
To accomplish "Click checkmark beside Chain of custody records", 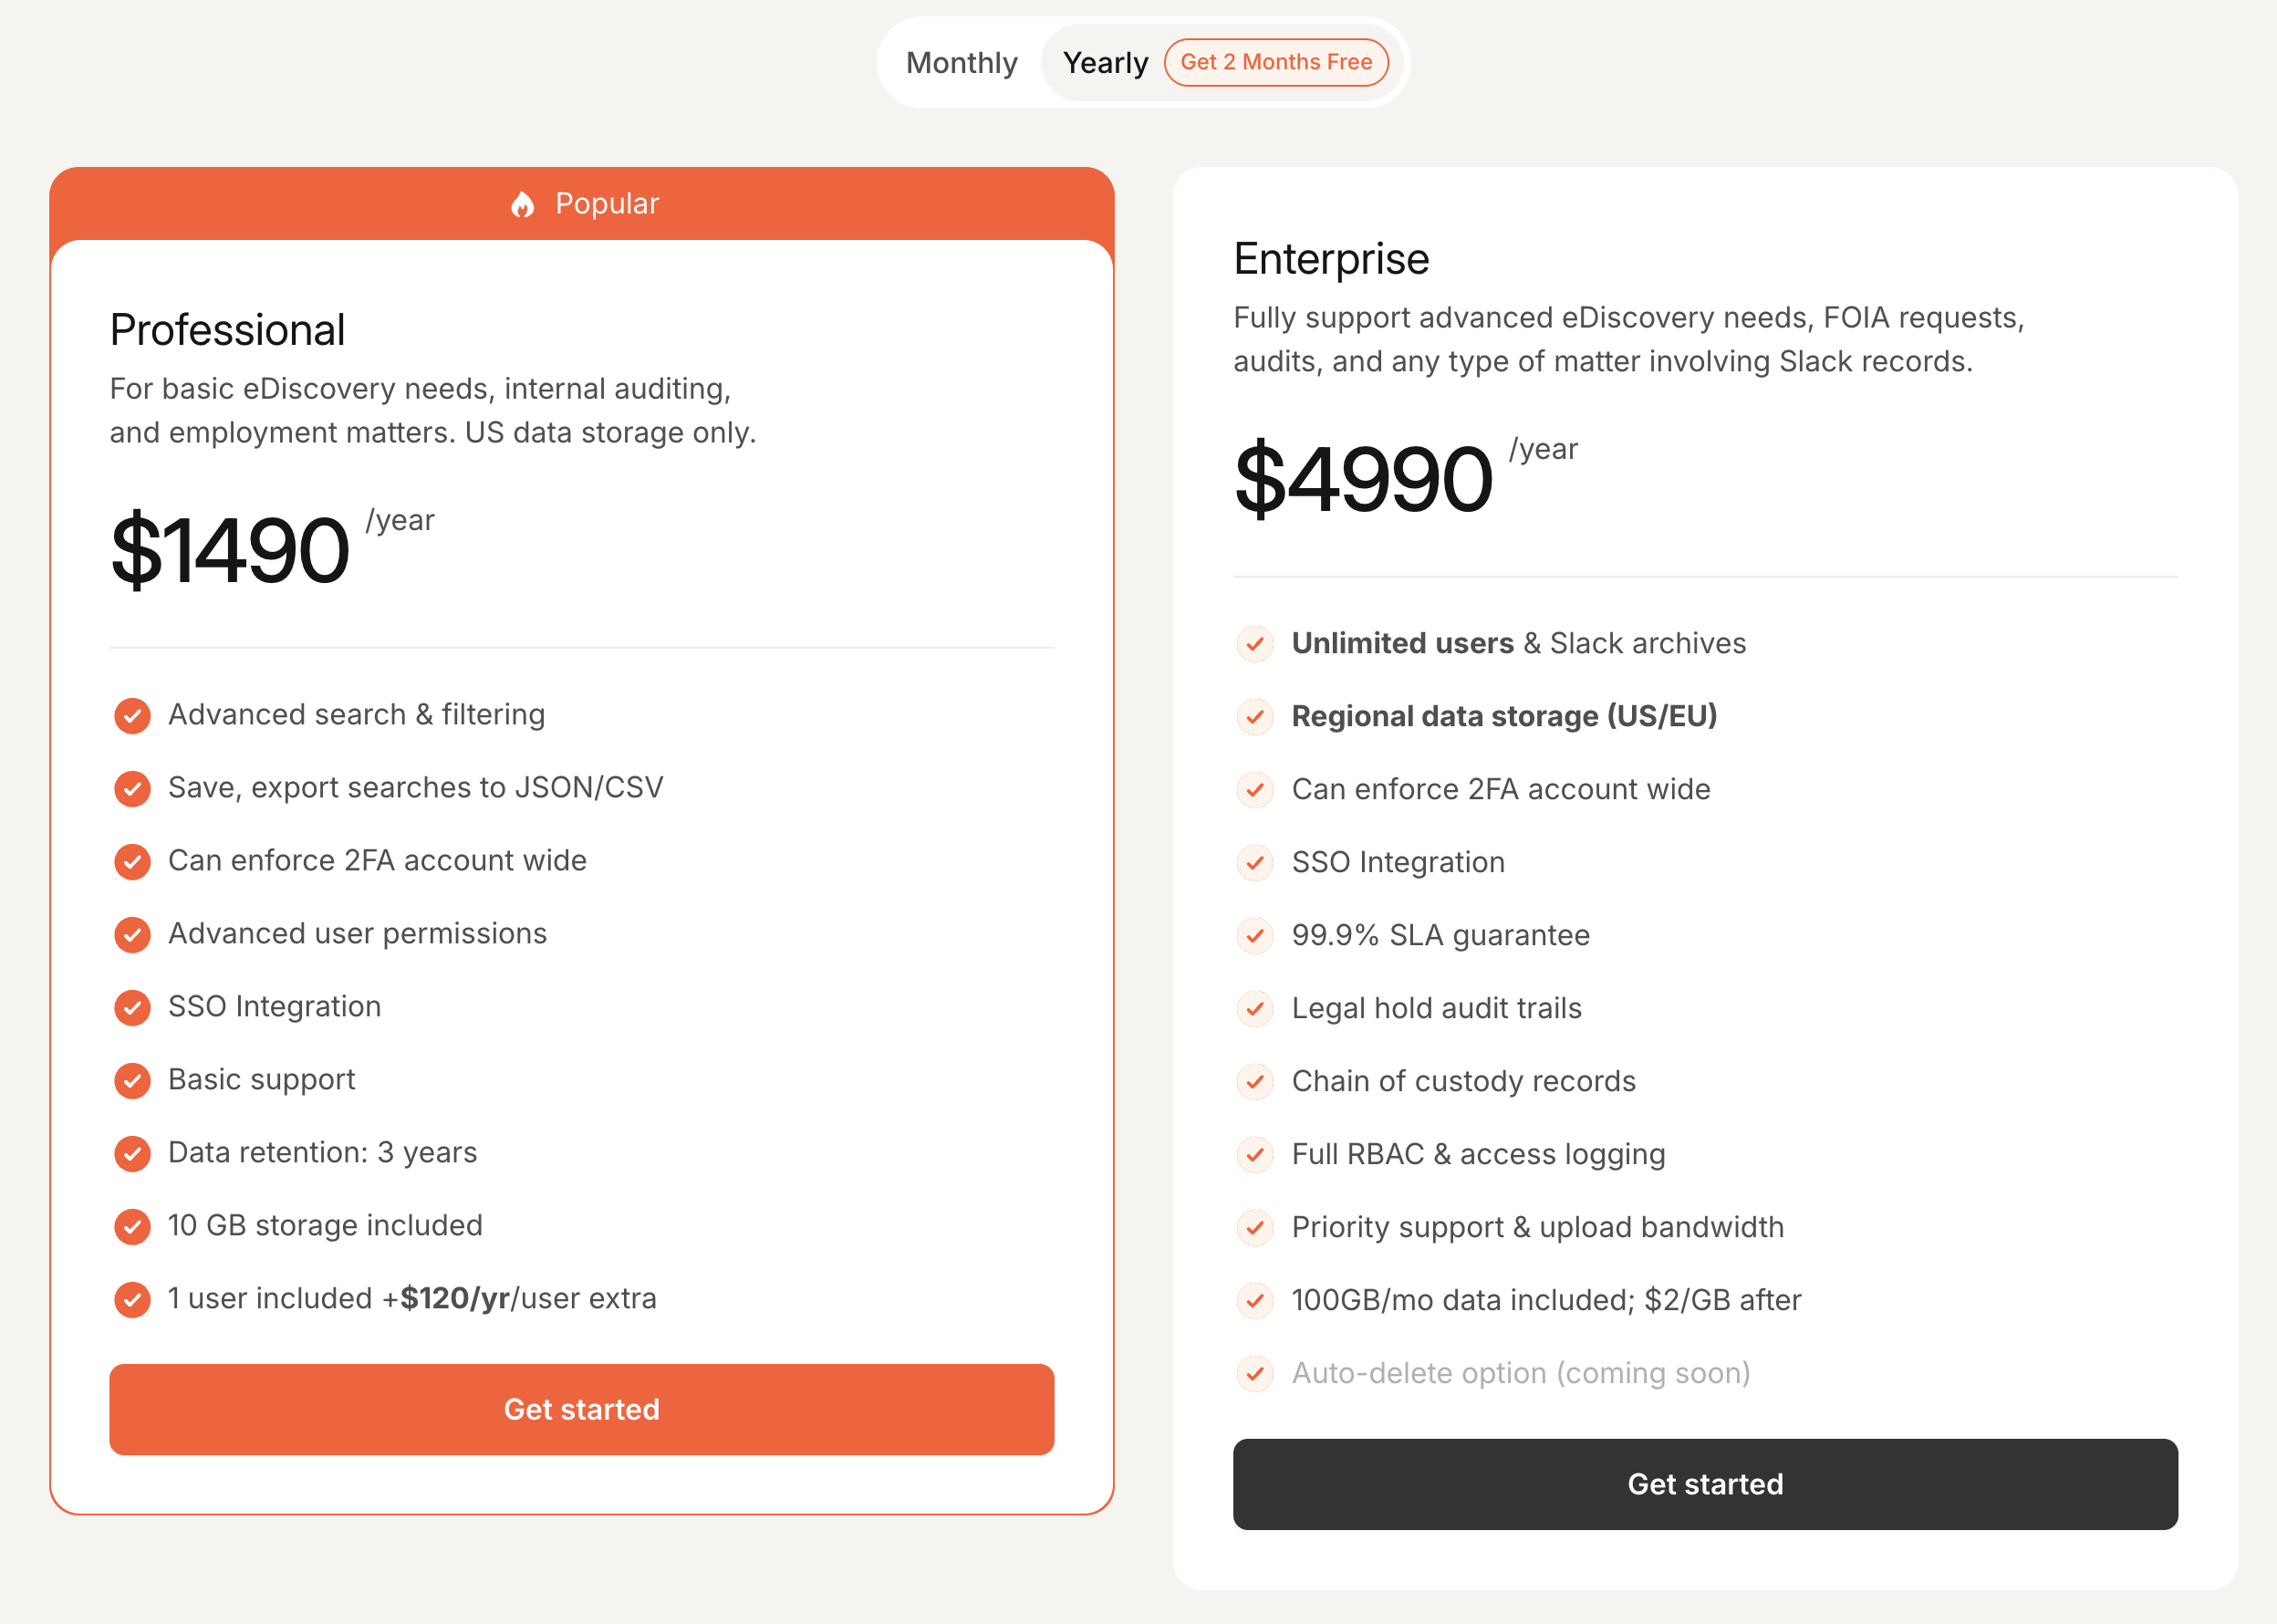I will pyautogui.click(x=1255, y=1082).
